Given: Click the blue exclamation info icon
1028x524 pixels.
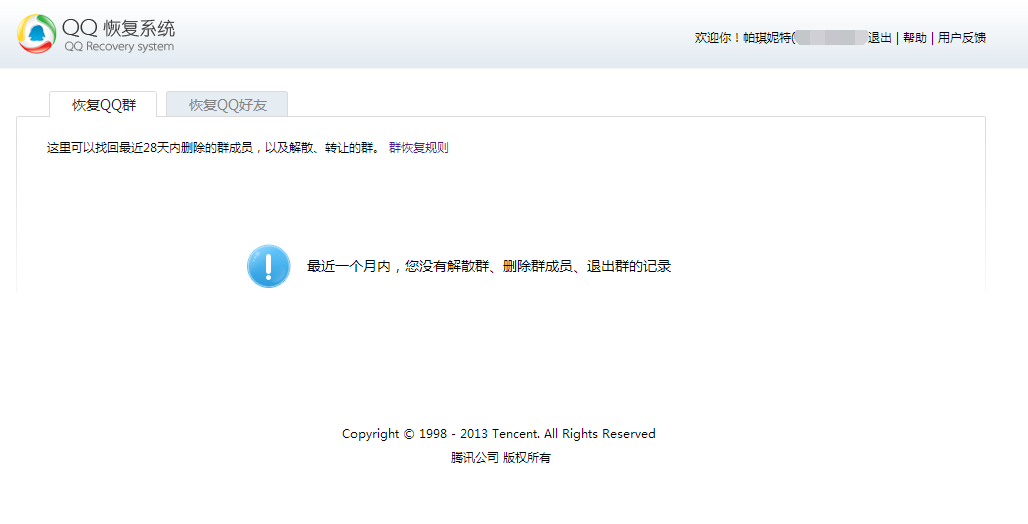Looking at the screenshot, I should pyautogui.click(x=268, y=266).
